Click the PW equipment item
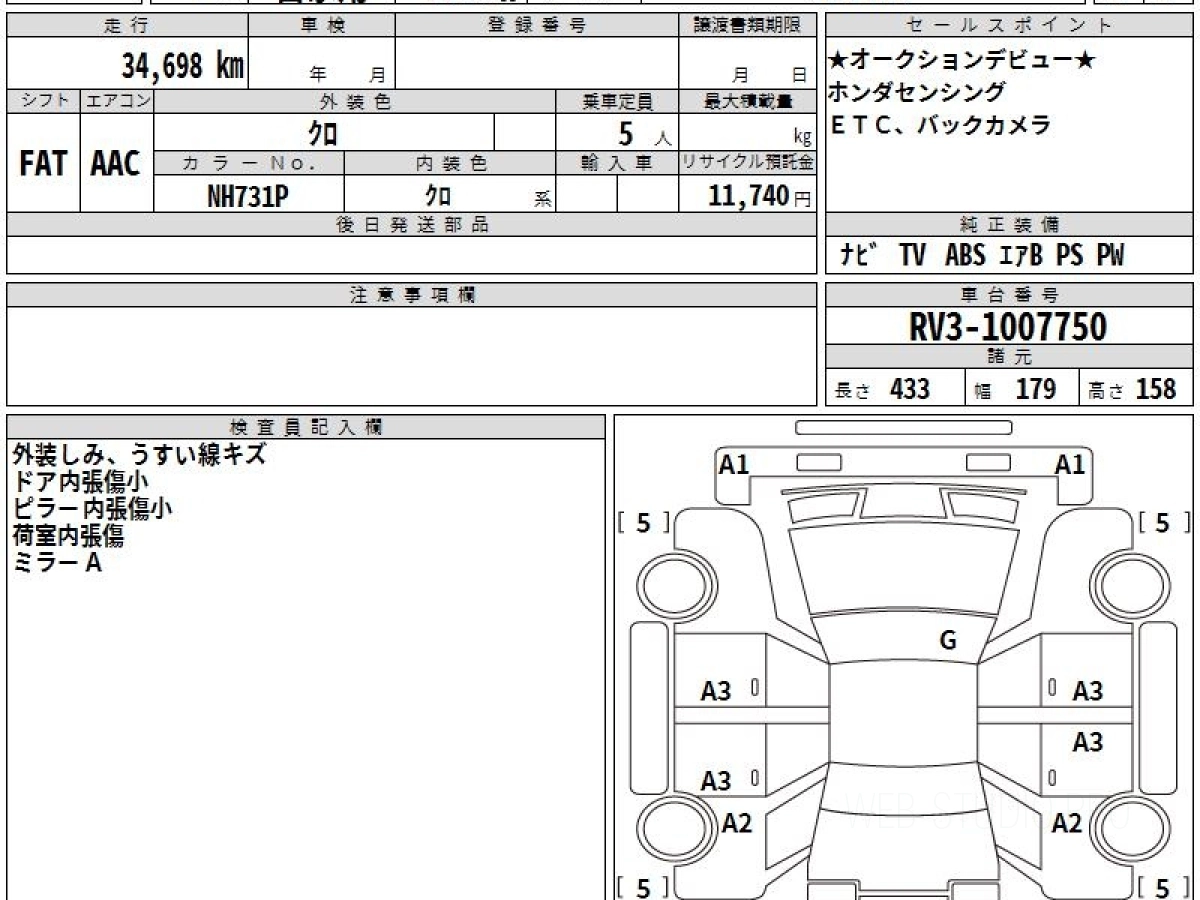Screen dimensions: 1200x900 coord(1110,256)
